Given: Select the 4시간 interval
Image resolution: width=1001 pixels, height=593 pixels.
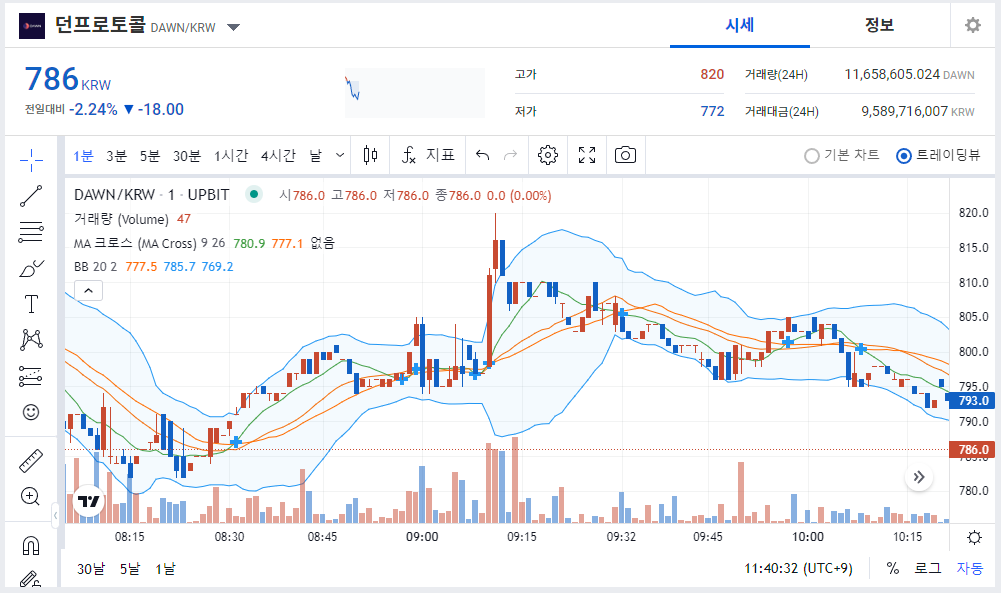Looking at the screenshot, I should [x=278, y=156].
